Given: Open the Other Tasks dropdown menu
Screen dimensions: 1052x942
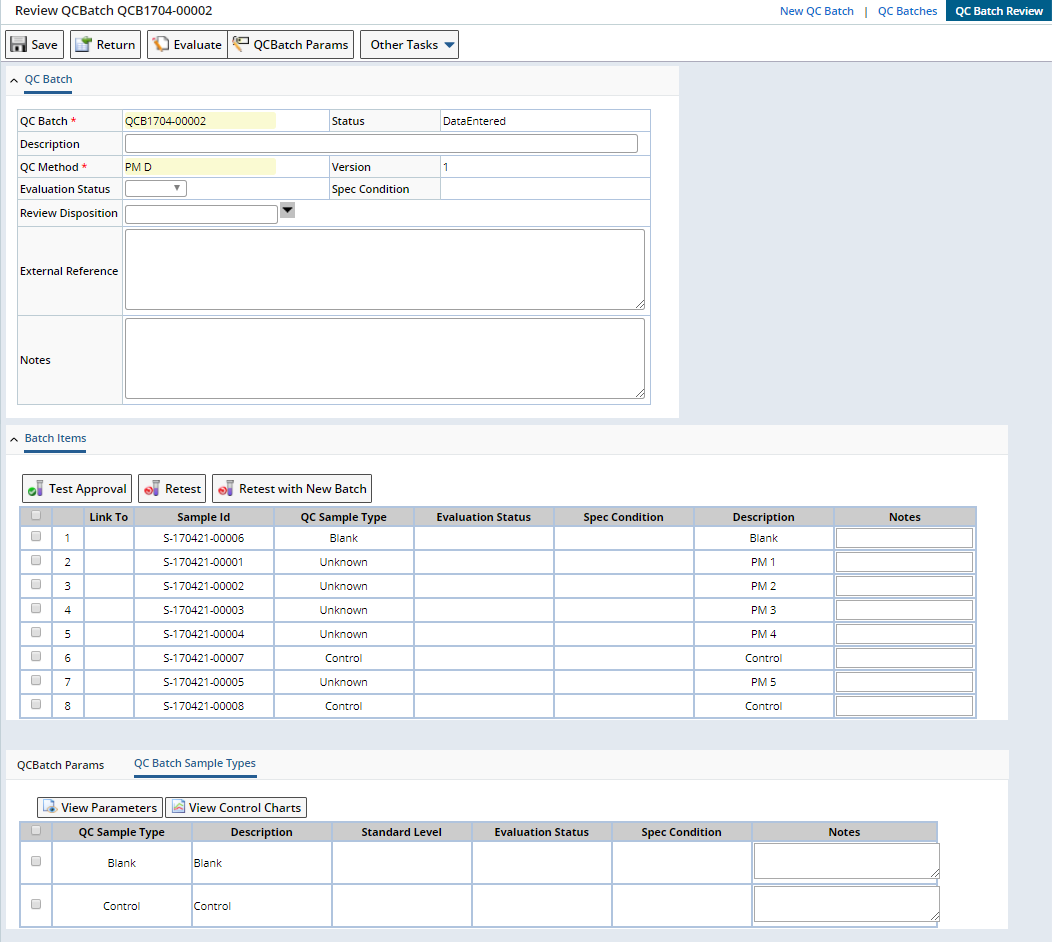Looking at the screenshot, I should click(409, 44).
